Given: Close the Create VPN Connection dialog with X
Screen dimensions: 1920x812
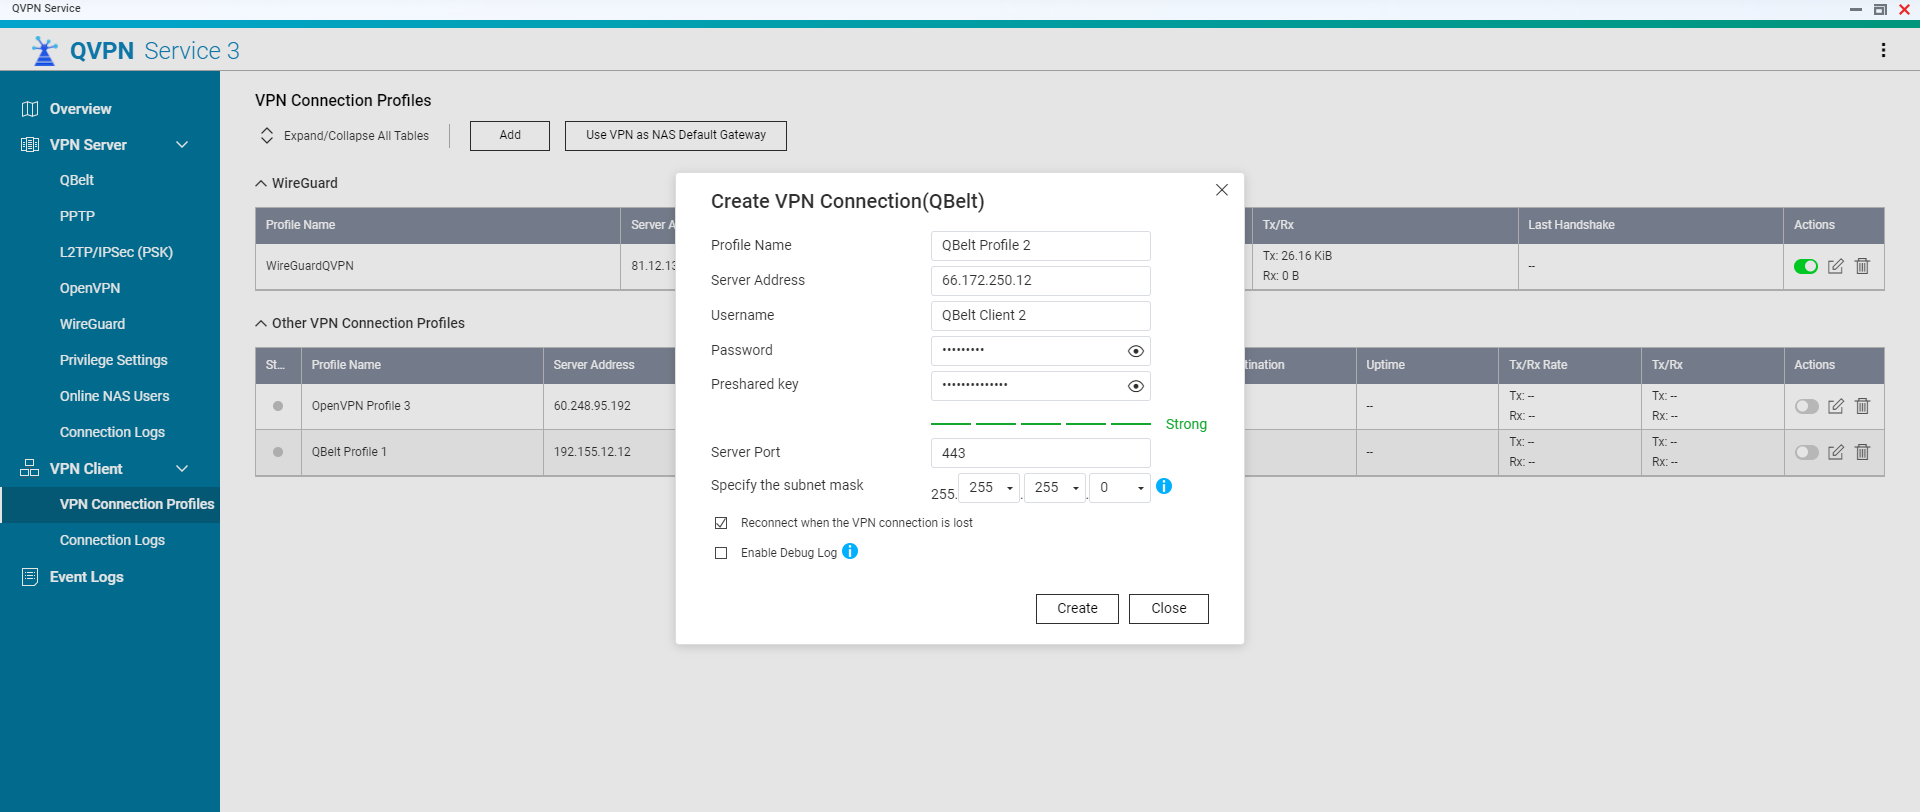Looking at the screenshot, I should click(x=1221, y=190).
